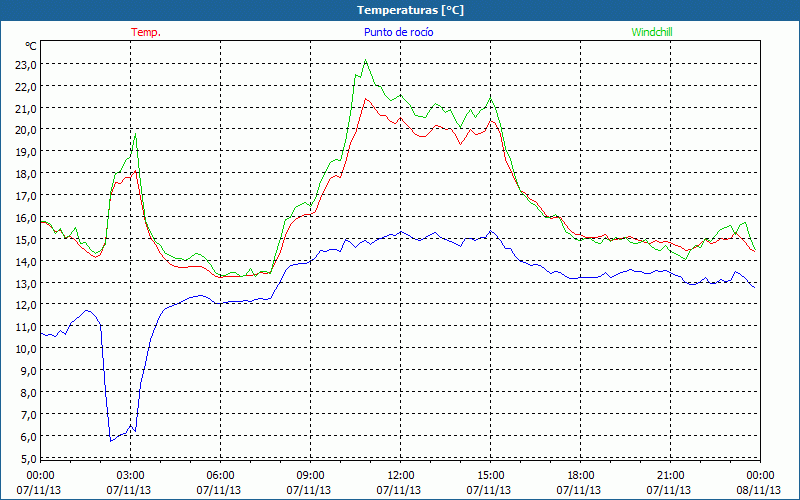Click the 13,0 y-axis value
This screenshot has height=500, width=800.
pyautogui.click(x=27, y=283)
